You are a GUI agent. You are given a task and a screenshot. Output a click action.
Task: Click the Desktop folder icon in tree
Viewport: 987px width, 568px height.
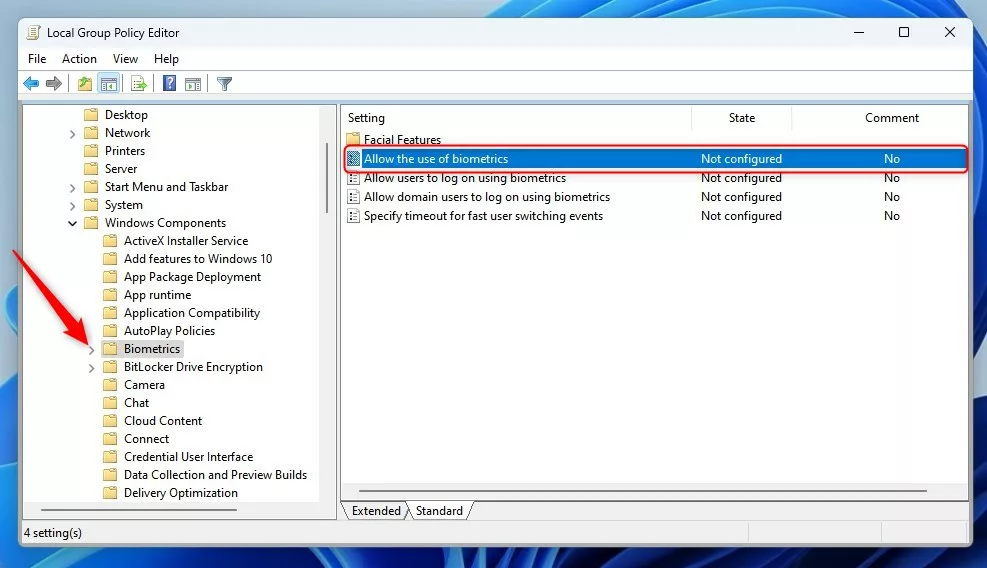point(91,114)
